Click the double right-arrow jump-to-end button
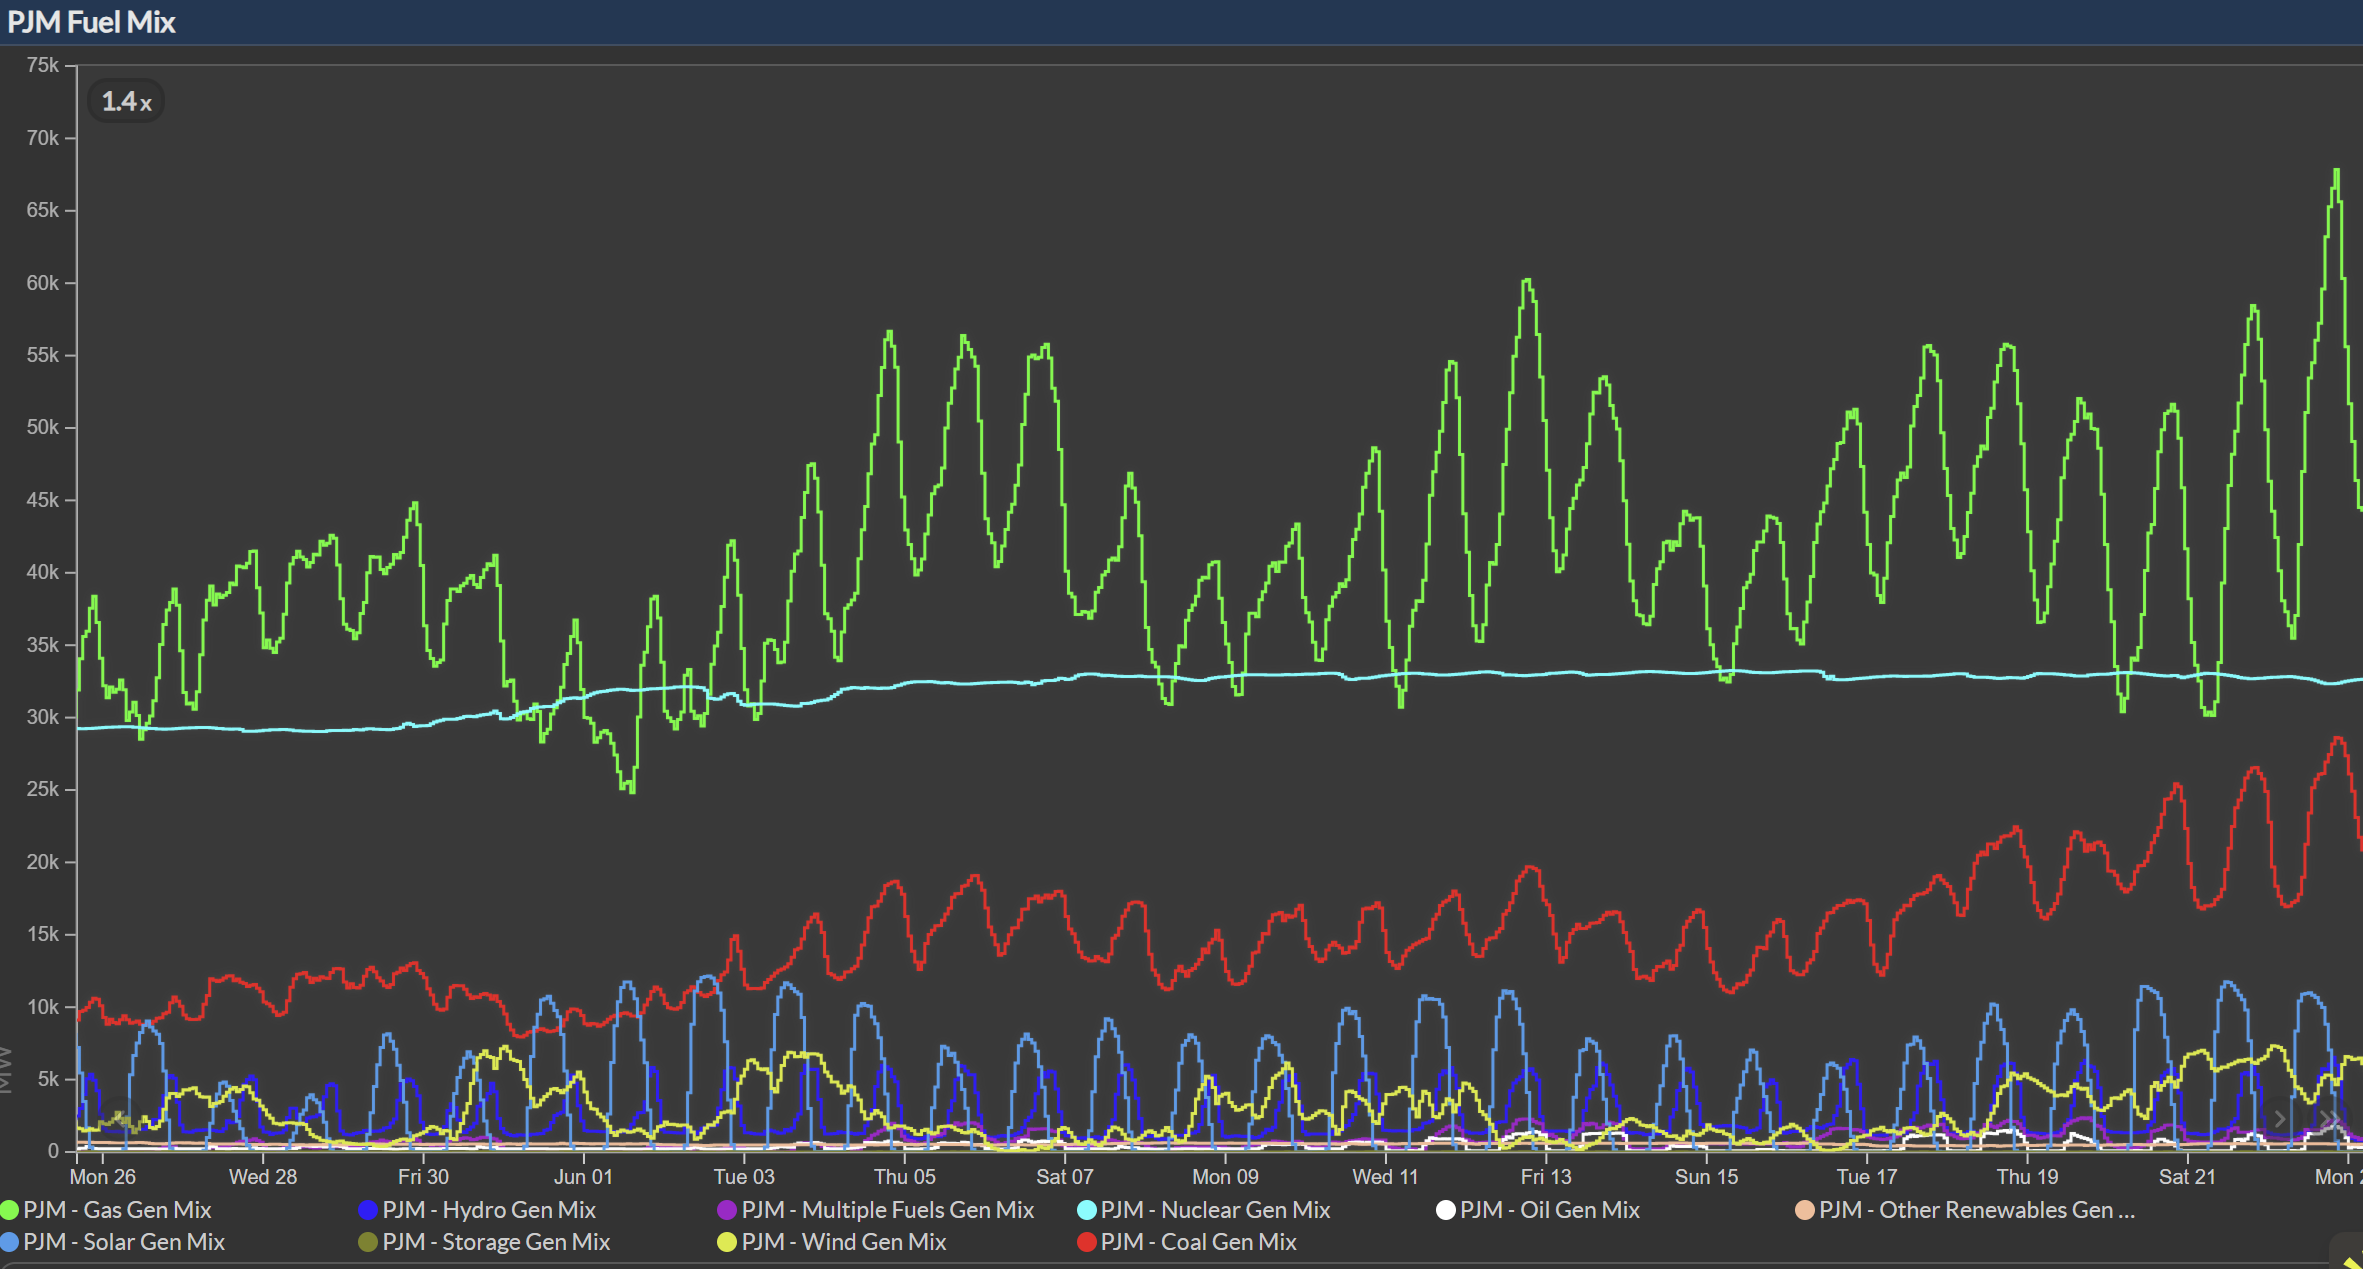This screenshot has height=1269, width=2363. (2330, 1119)
